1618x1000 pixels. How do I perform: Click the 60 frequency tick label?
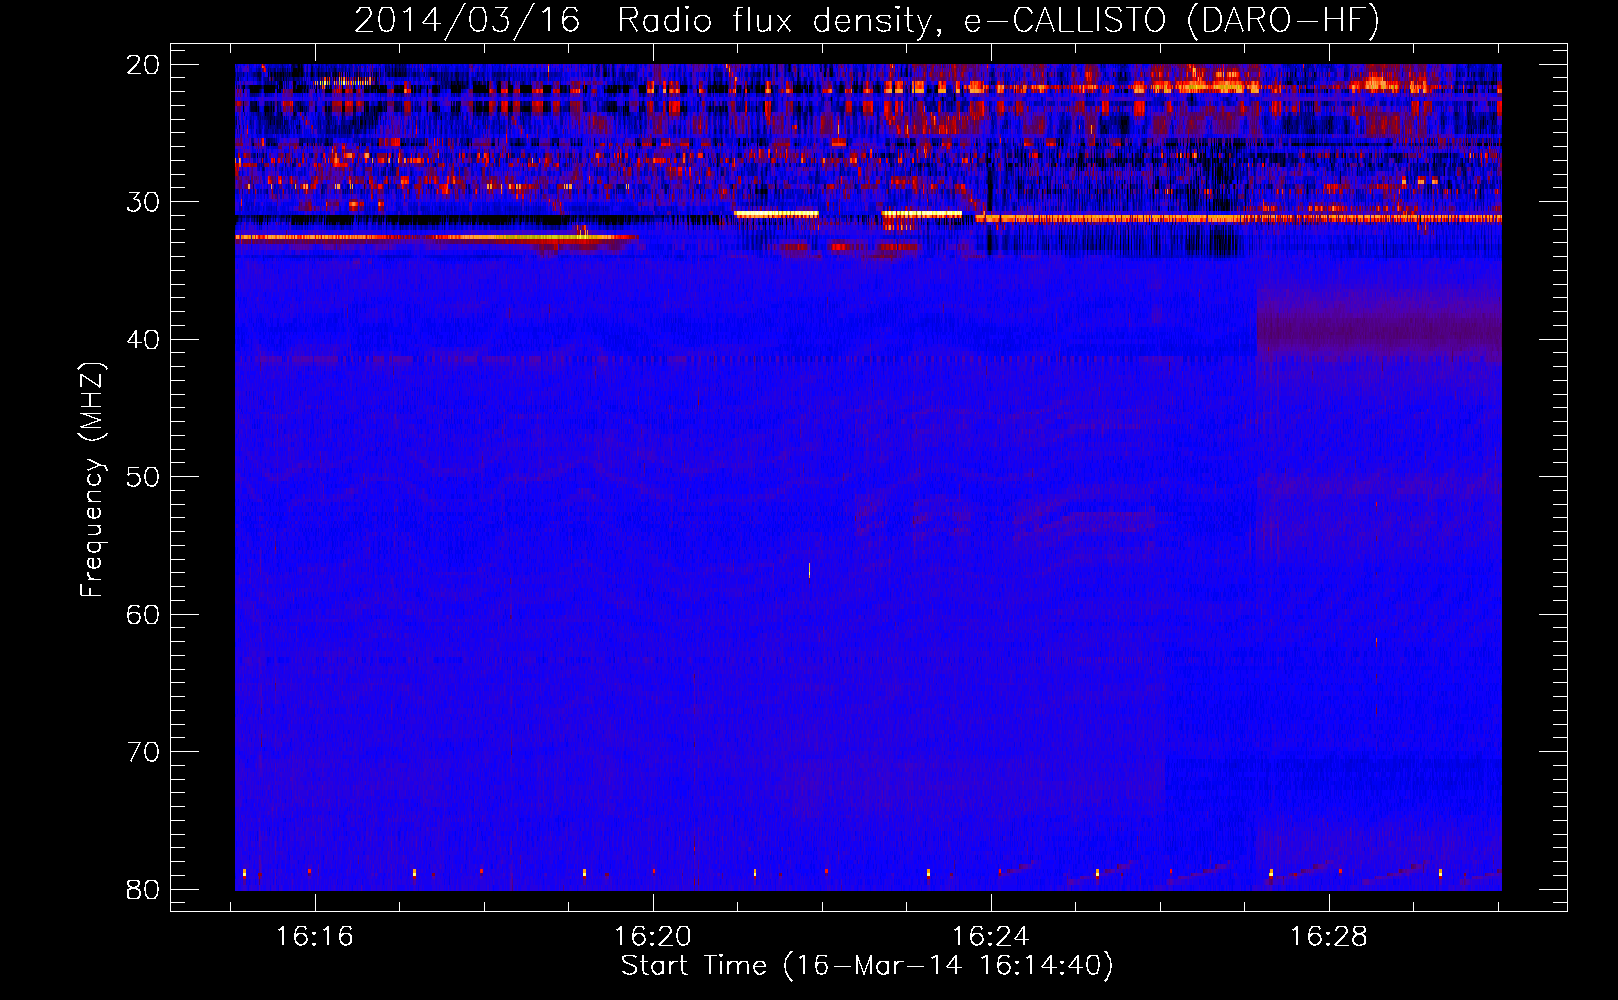[144, 614]
